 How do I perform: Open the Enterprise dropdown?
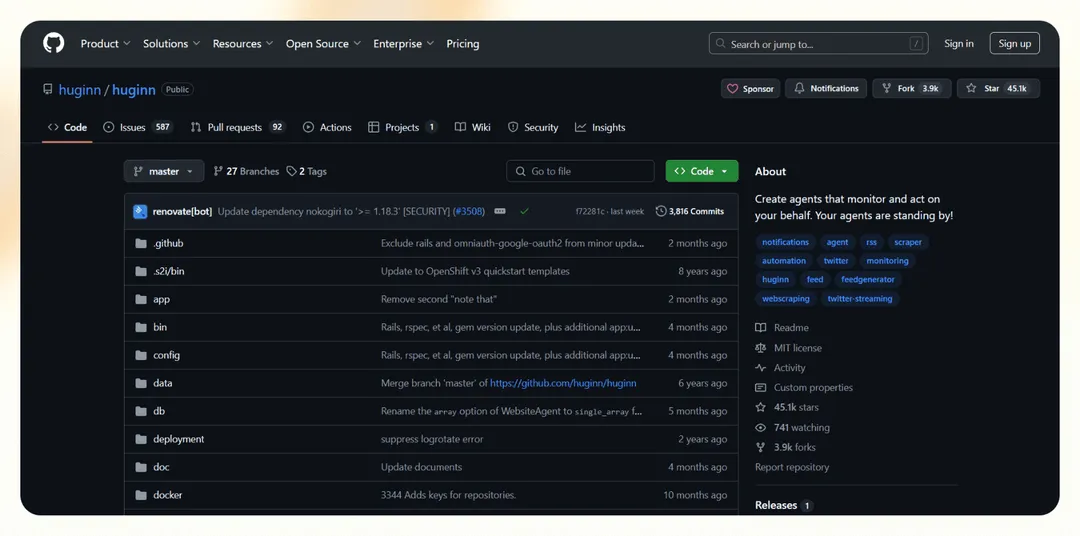coord(404,43)
